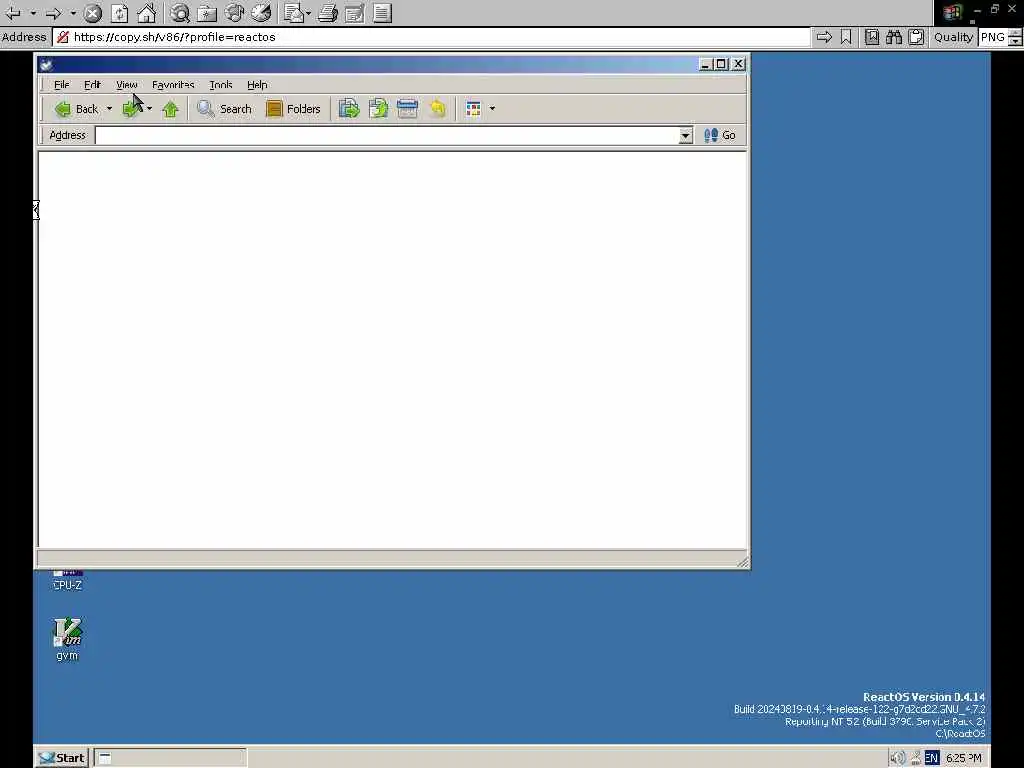Screen dimensions: 1024x768
Task: Open the File menu in ReactOS Explorer
Action: click(61, 84)
